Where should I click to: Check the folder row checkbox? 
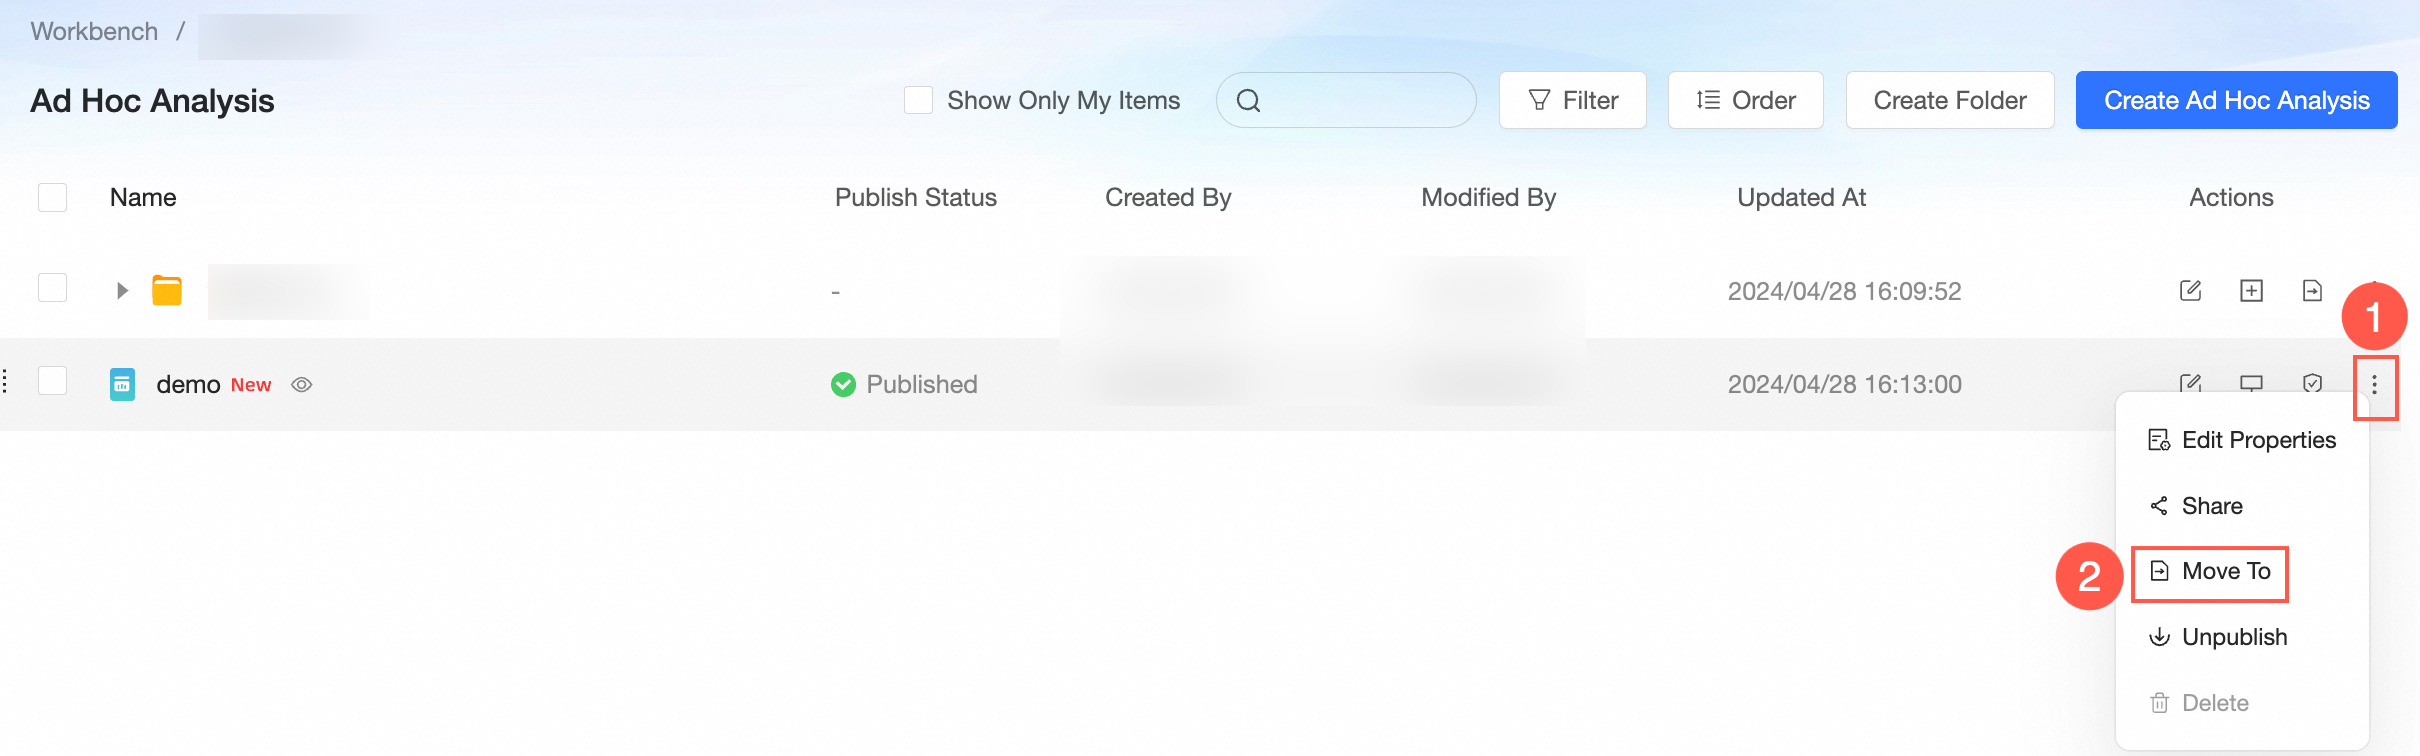point(52,288)
